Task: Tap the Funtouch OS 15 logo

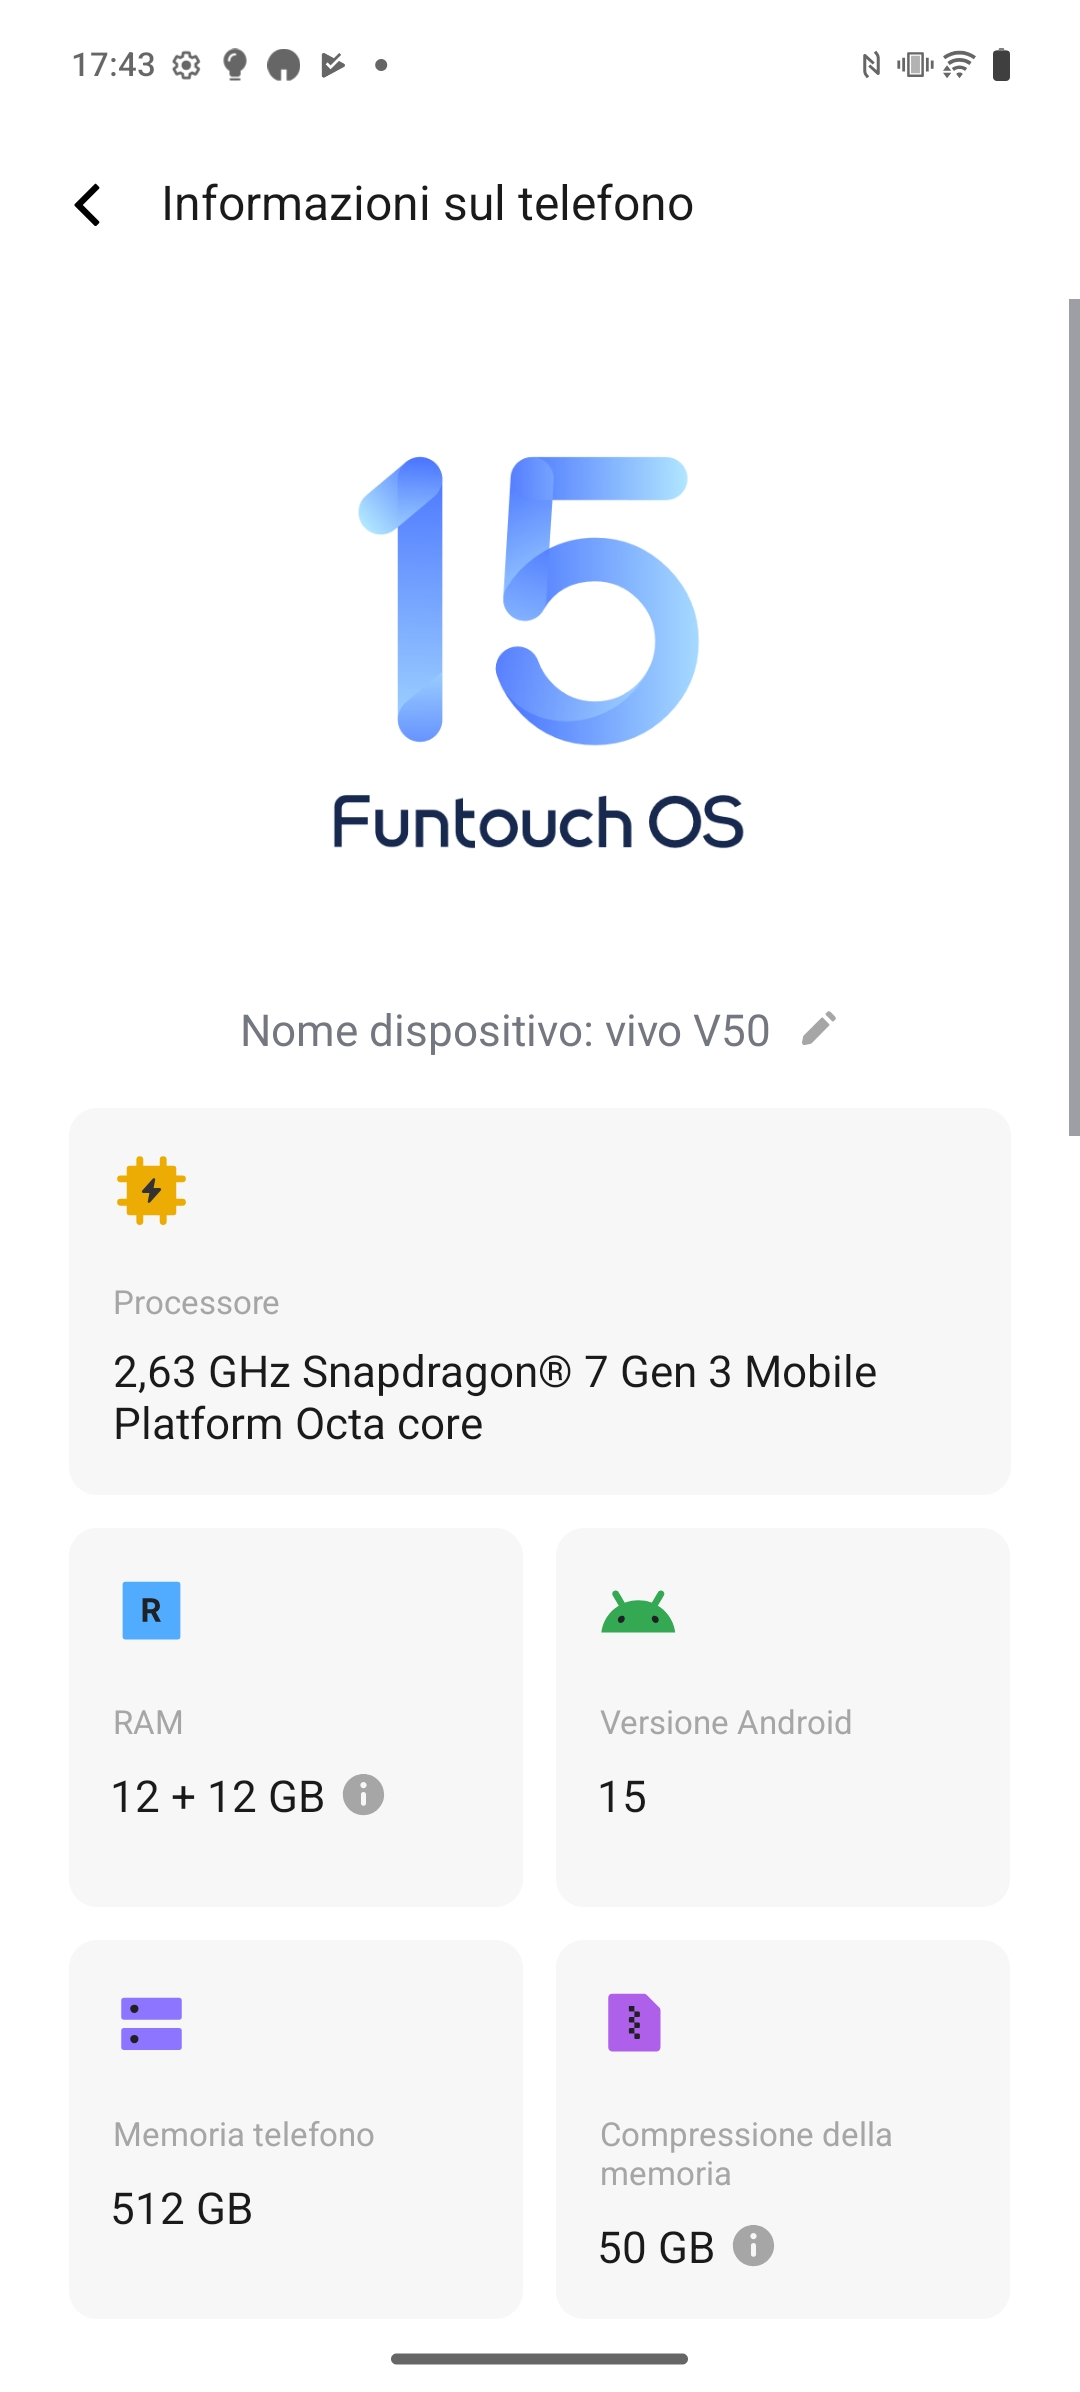Action: pos(539,652)
